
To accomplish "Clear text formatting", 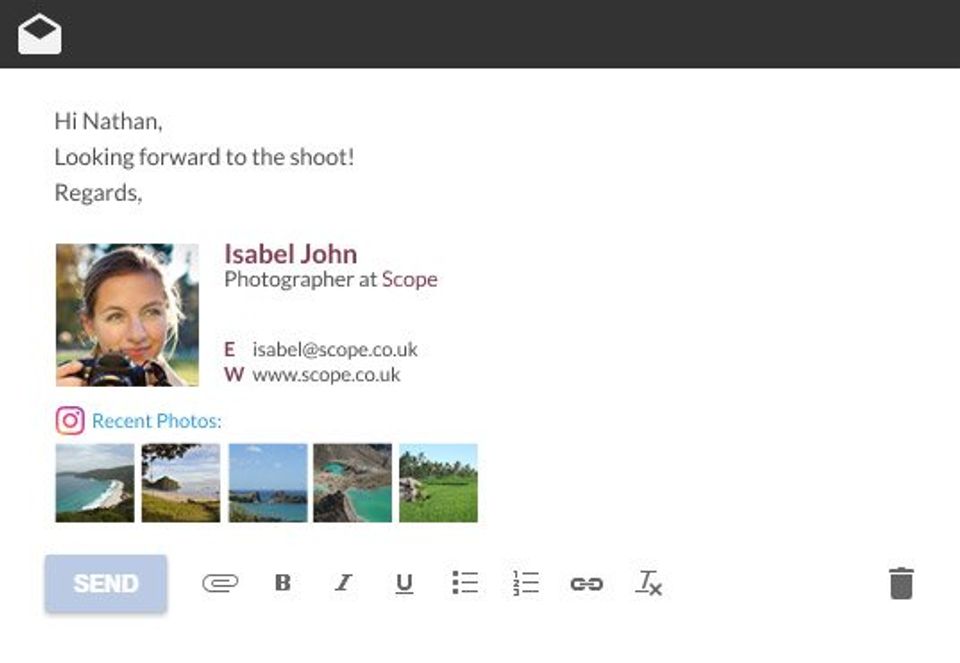I will (x=648, y=583).
